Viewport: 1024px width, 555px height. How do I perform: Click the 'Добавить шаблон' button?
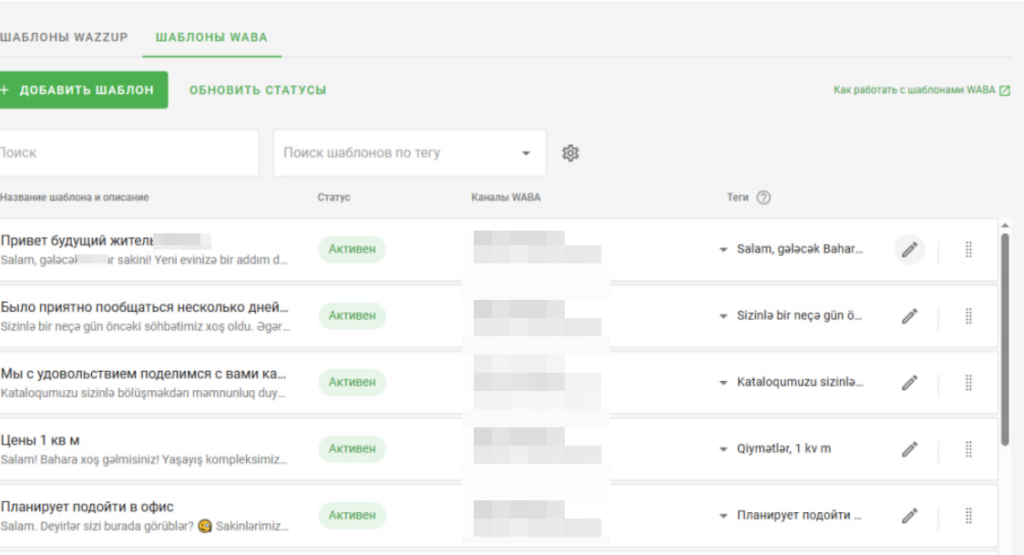(82, 90)
